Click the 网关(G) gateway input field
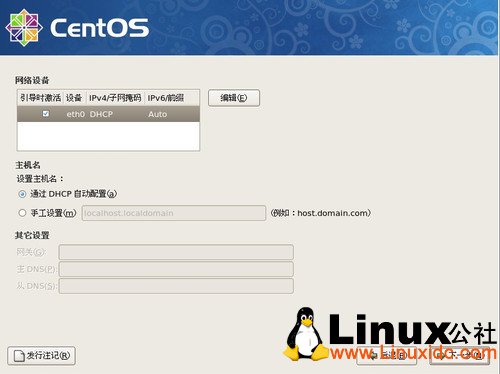 176,252
